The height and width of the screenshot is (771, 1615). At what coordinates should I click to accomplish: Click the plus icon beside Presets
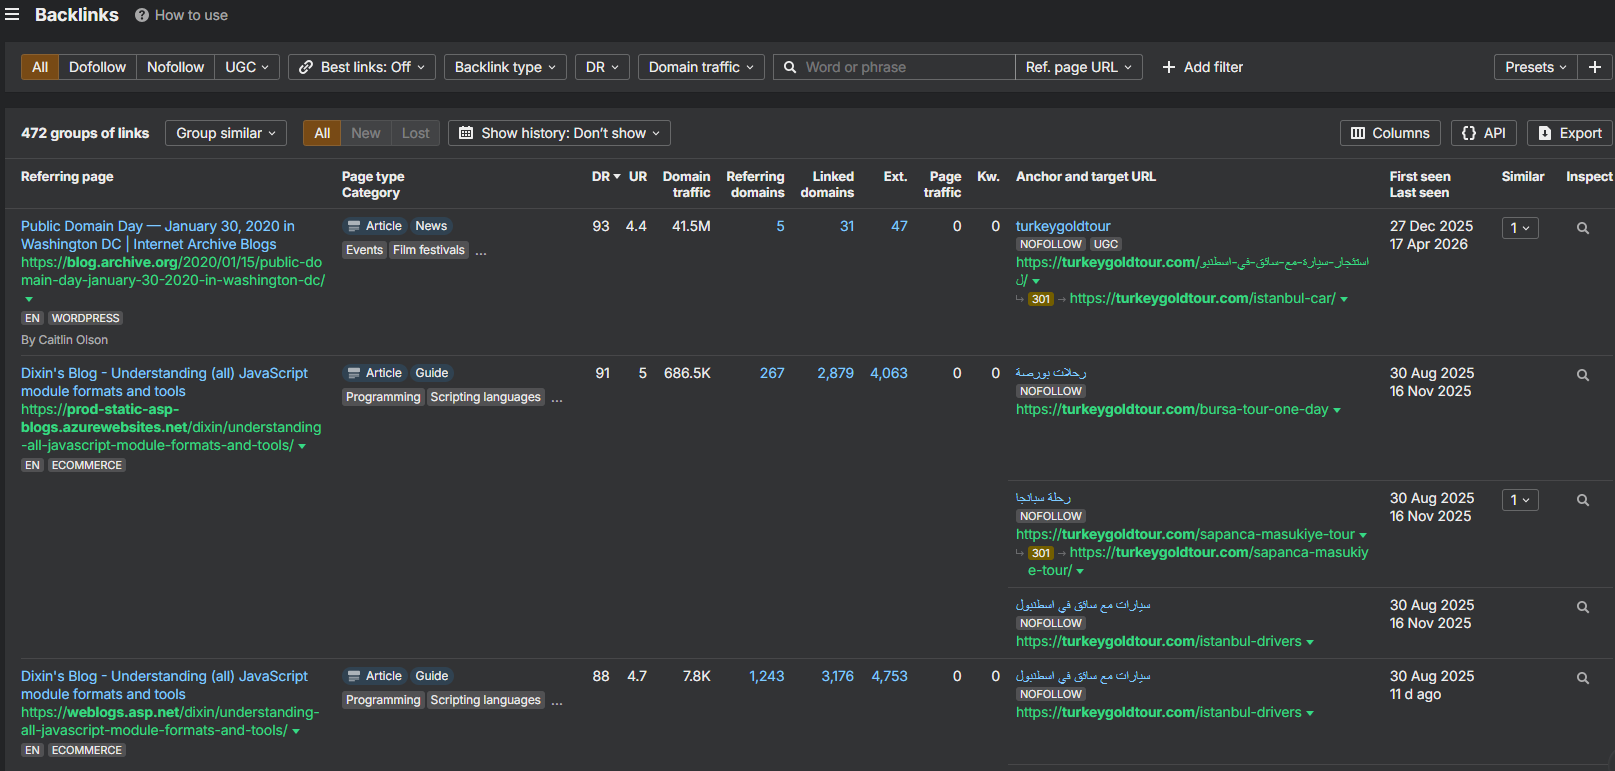click(1595, 67)
